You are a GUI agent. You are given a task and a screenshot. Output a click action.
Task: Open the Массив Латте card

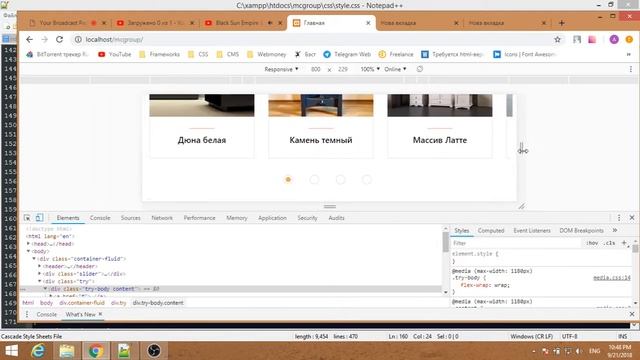(x=440, y=126)
